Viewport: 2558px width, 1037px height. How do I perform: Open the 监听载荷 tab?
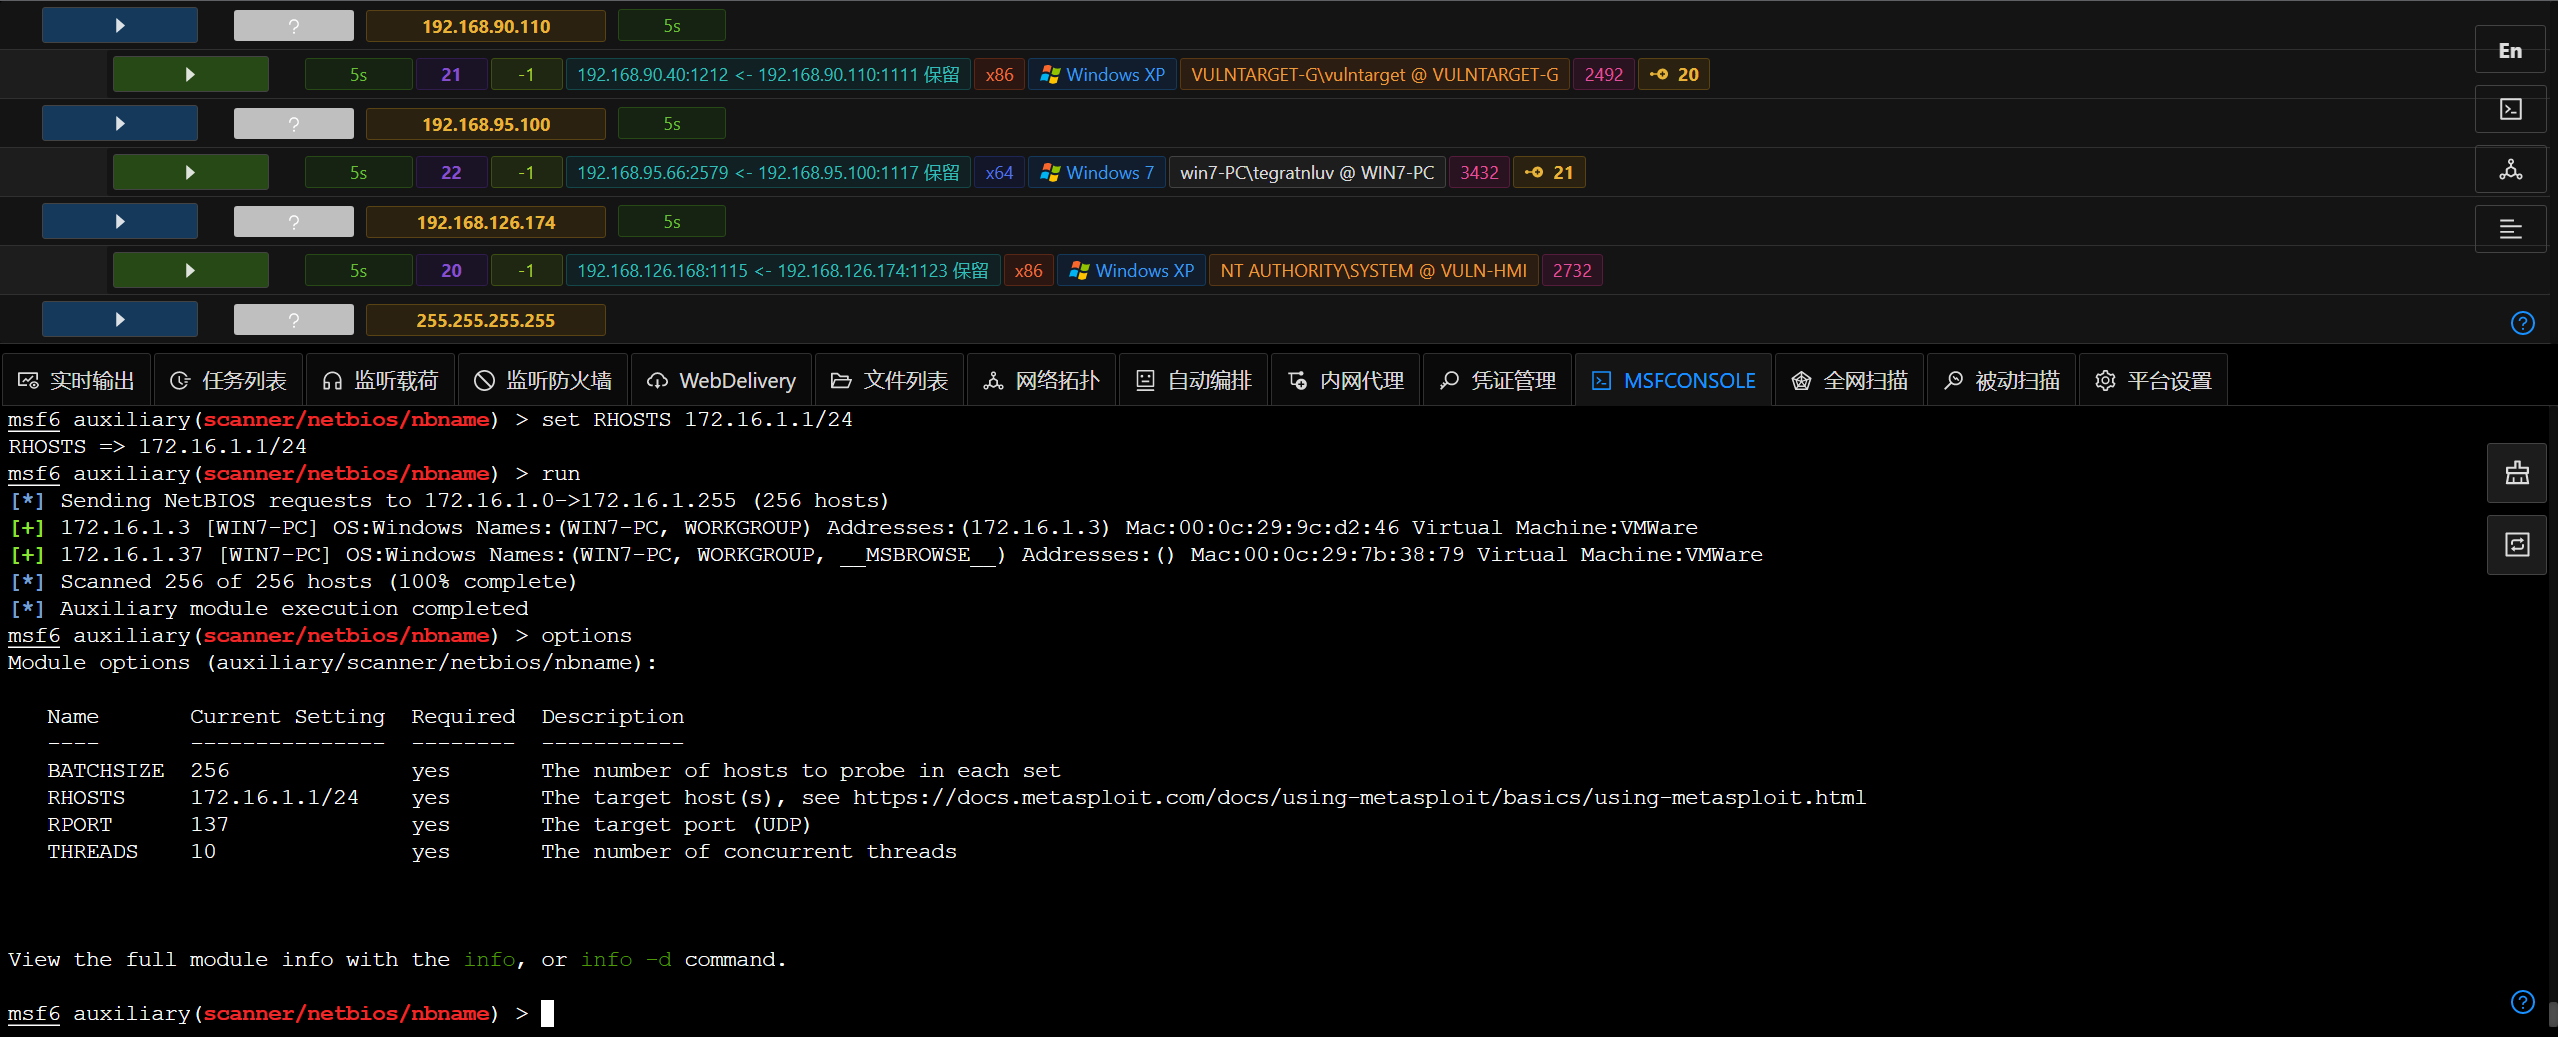[380, 381]
